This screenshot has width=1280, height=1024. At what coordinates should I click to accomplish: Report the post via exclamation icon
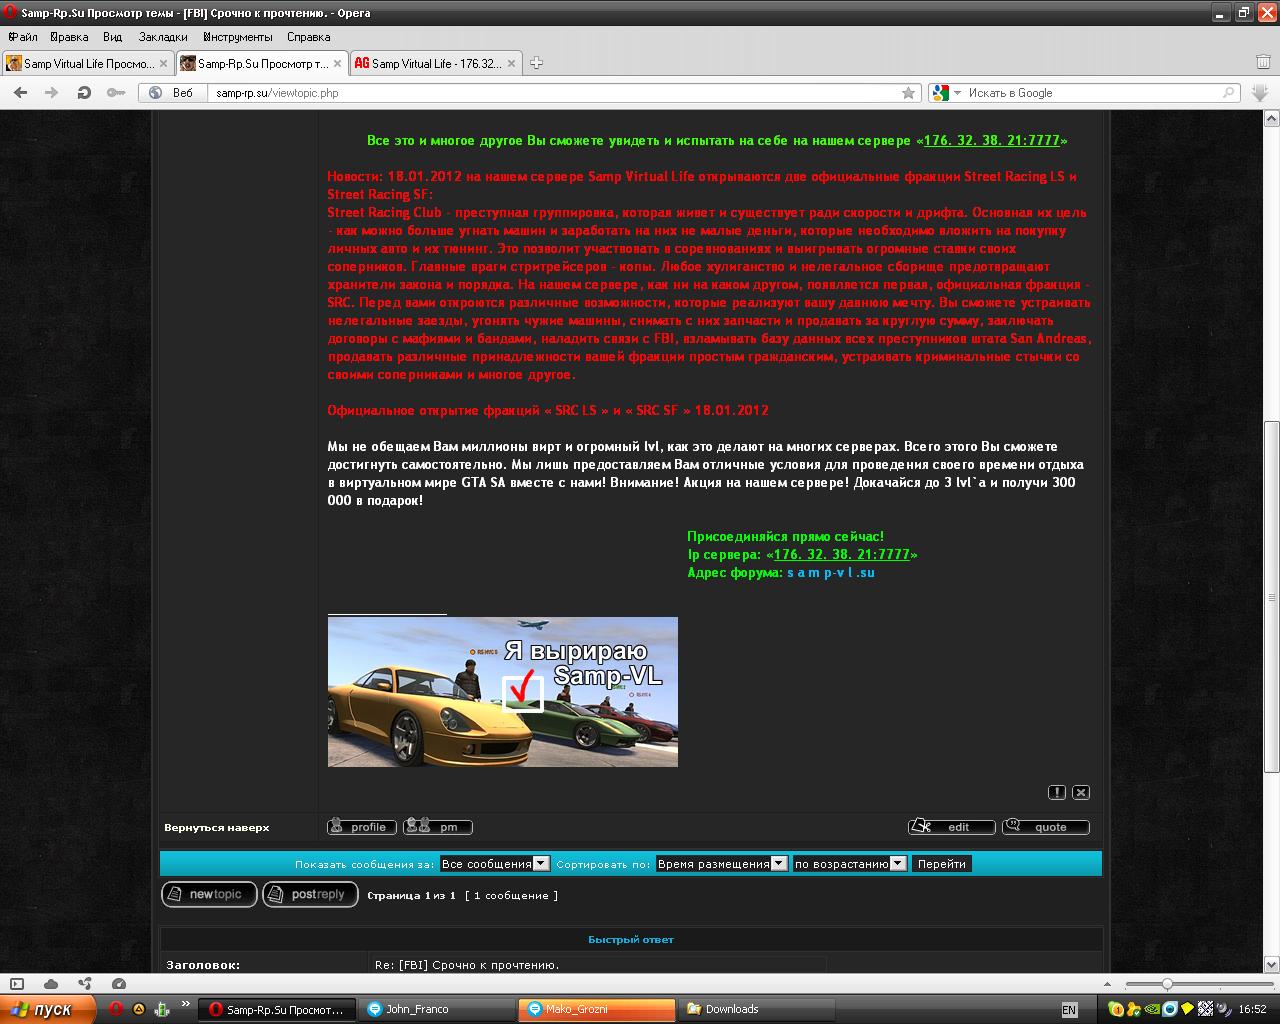pos(1056,792)
